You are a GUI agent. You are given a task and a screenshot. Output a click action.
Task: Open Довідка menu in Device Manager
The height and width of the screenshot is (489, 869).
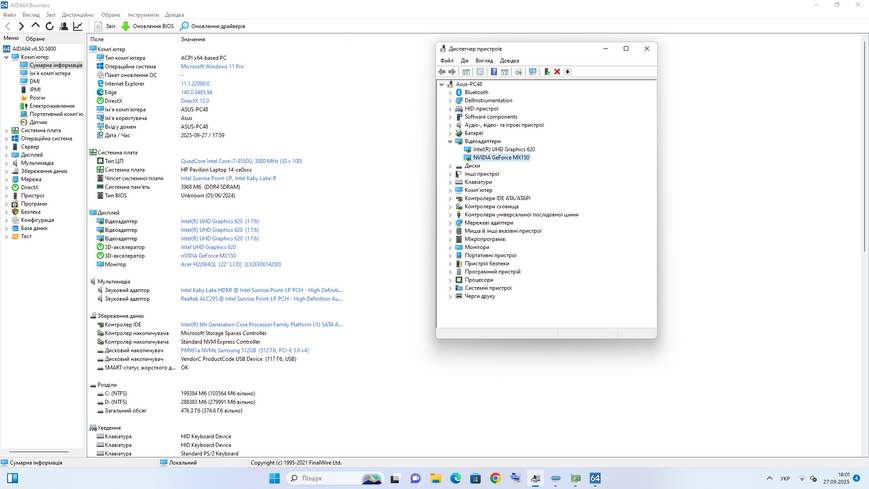coord(509,60)
